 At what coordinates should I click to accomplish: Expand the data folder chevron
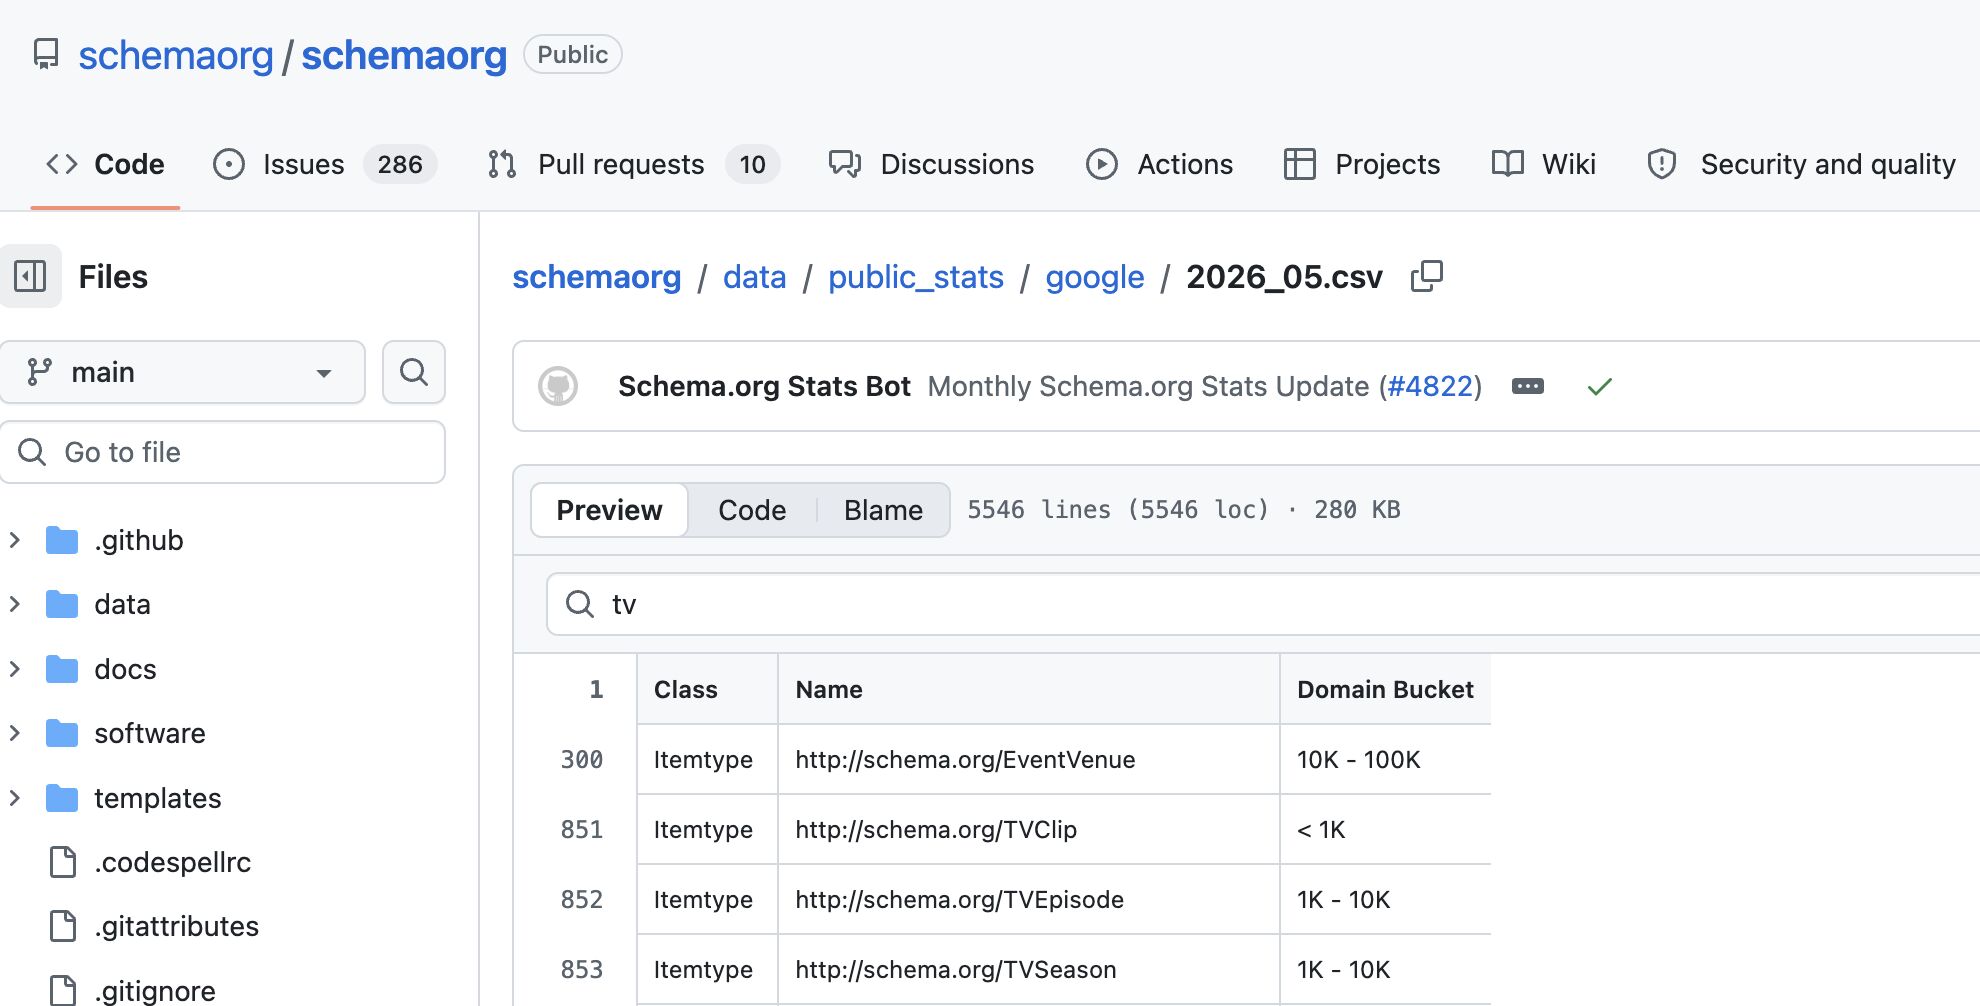[15, 604]
